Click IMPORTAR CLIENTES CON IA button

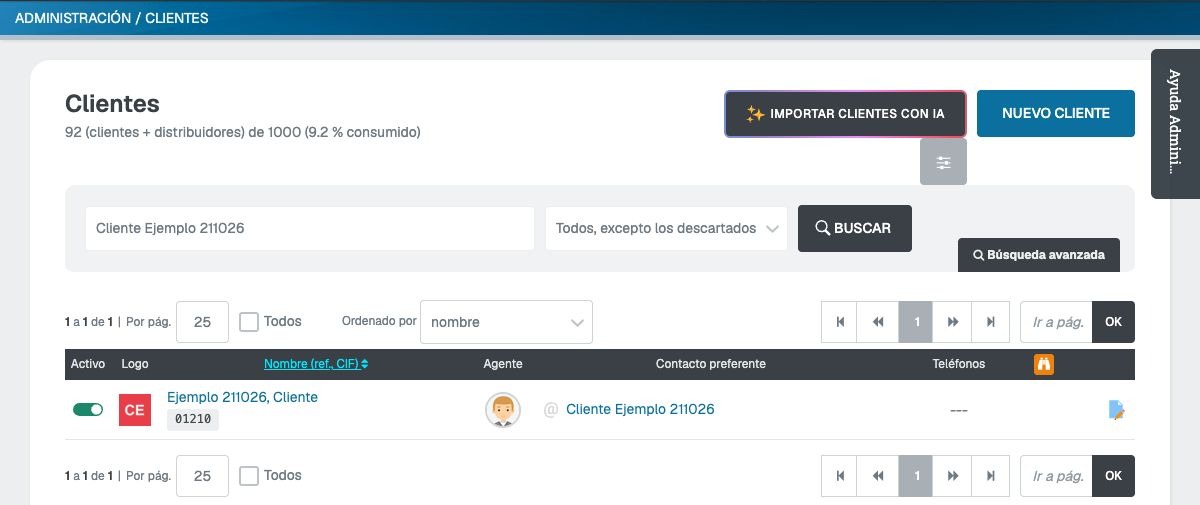coord(845,114)
